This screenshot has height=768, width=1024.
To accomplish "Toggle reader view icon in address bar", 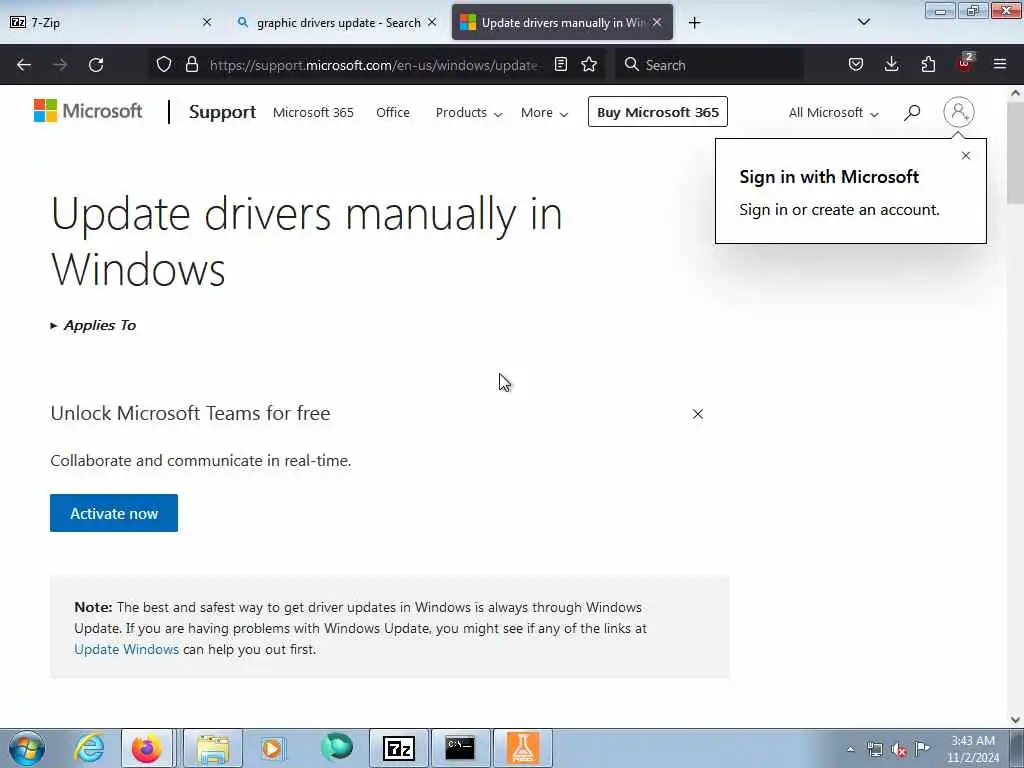I will pos(561,64).
